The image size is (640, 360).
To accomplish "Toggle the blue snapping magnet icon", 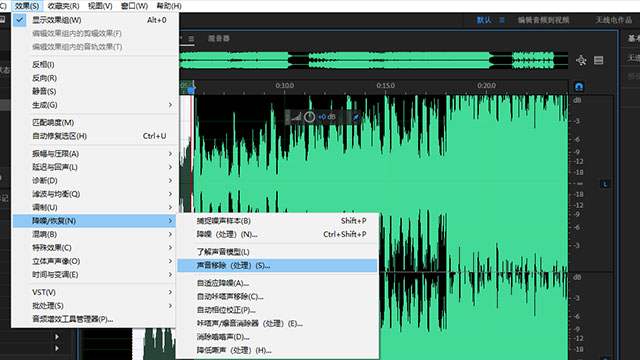I will pos(579,87).
